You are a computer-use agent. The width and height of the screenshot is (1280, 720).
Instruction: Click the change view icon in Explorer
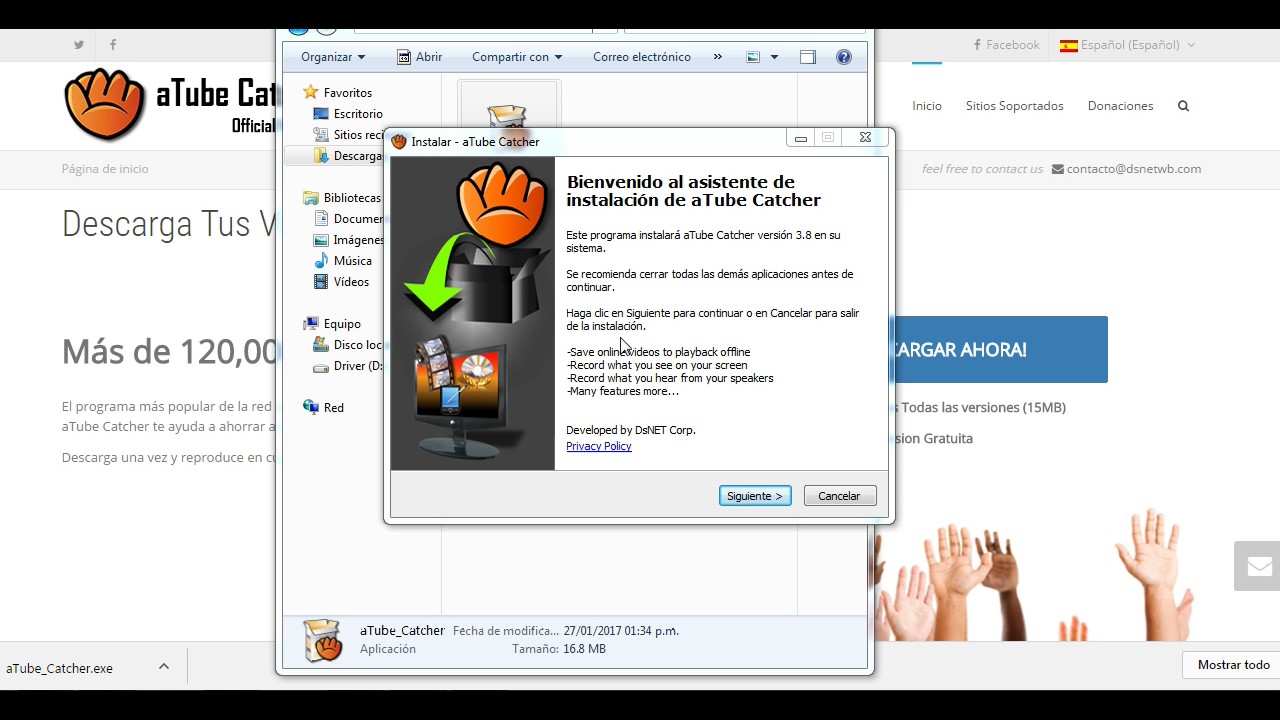753,57
